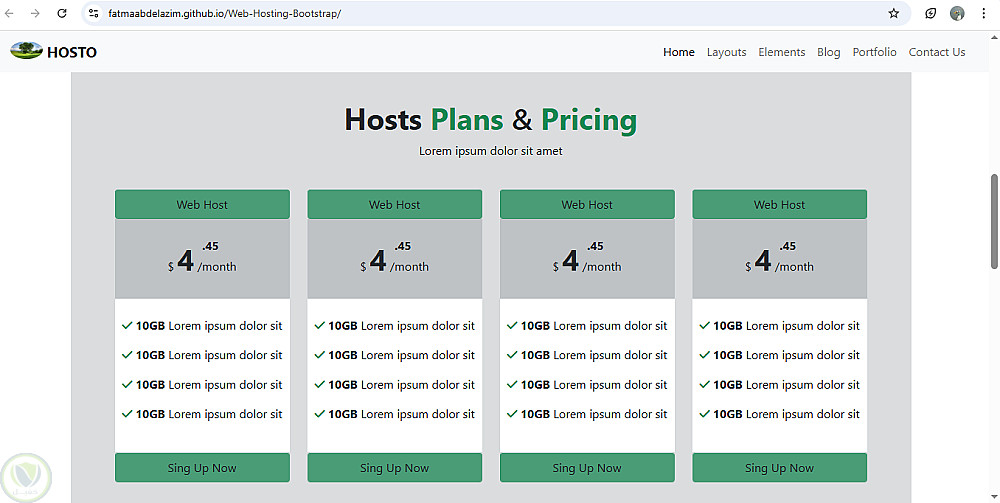1000x503 pixels.
Task: Go to the Home nav item
Action: pyautogui.click(x=679, y=52)
